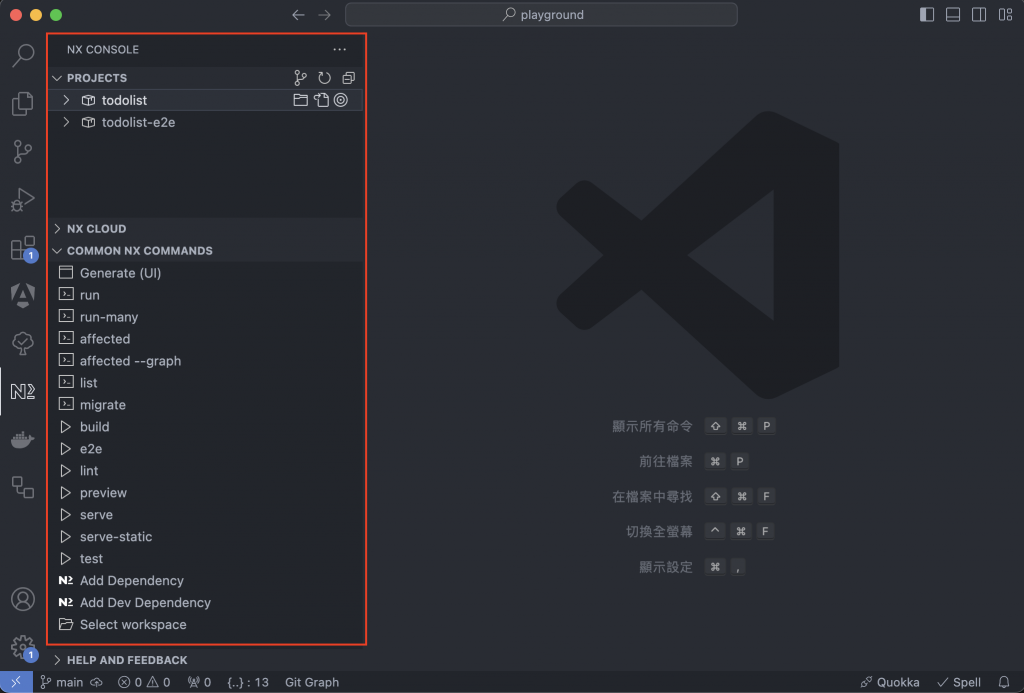Screen dimensions: 1024x693
Task: Select Generate (UI) command
Action: coord(206,273)
